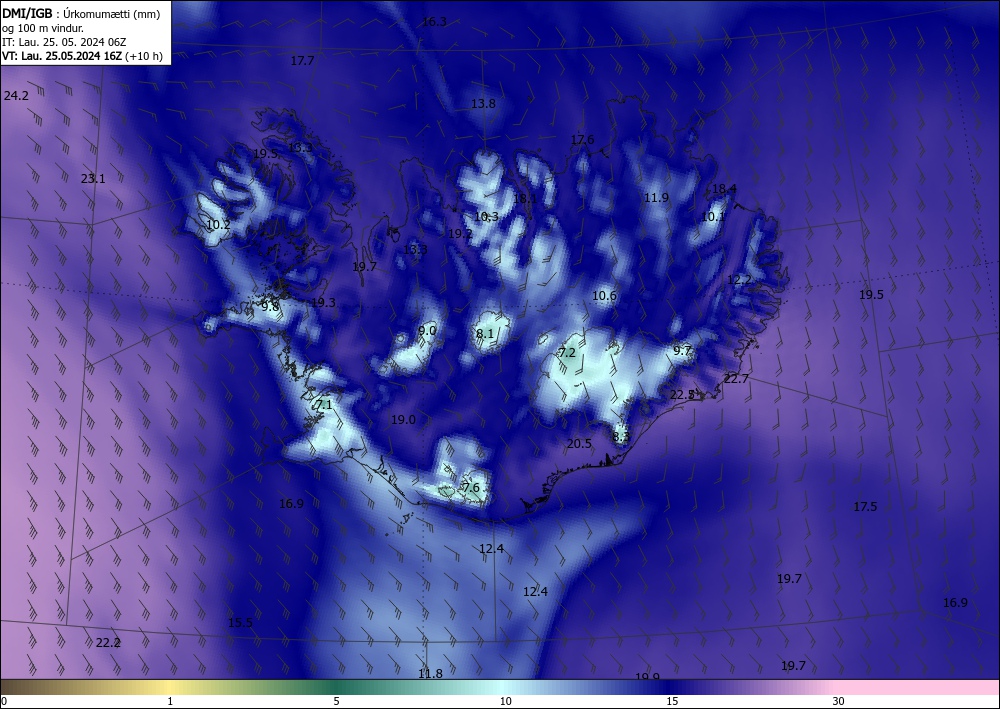The width and height of the screenshot is (1000, 709).
Task: Click the 0 tick on the color scale
Action: click(x=4, y=702)
